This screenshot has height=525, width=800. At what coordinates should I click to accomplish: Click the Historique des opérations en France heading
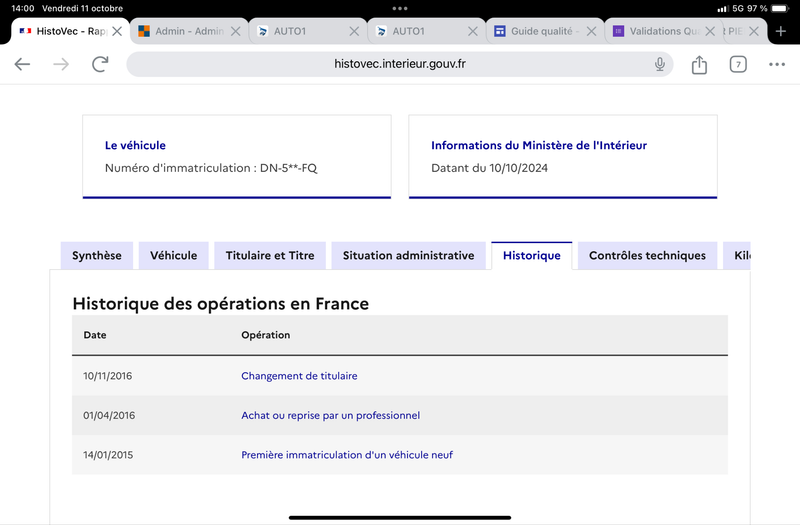[x=220, y=304]
